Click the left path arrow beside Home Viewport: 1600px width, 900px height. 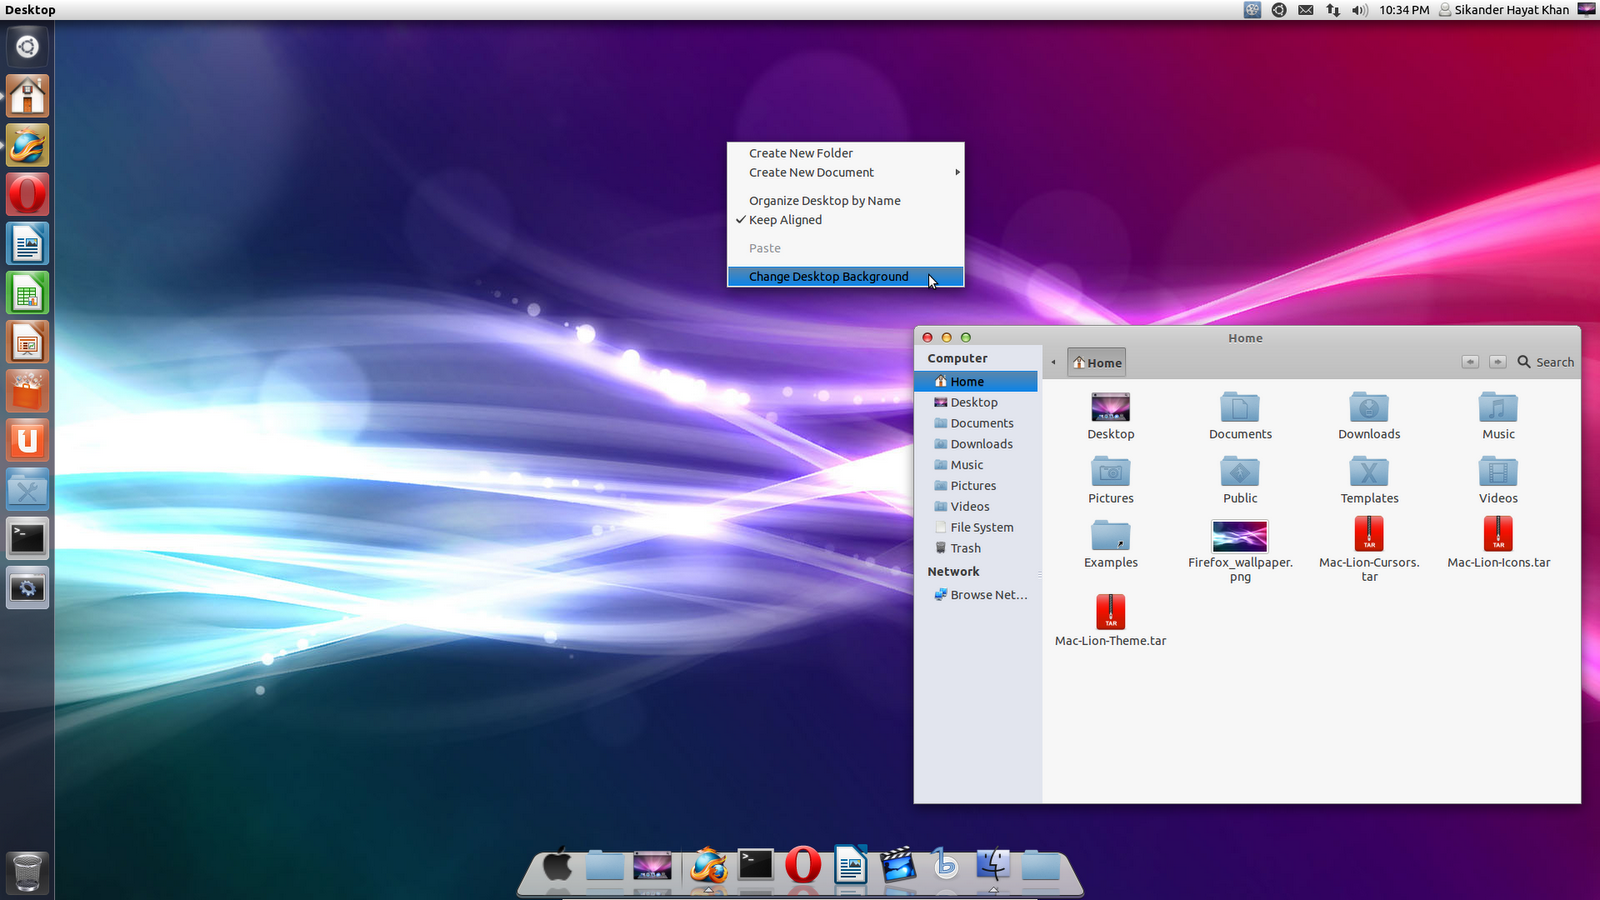pyautogui.click(x=1053, y=363)
